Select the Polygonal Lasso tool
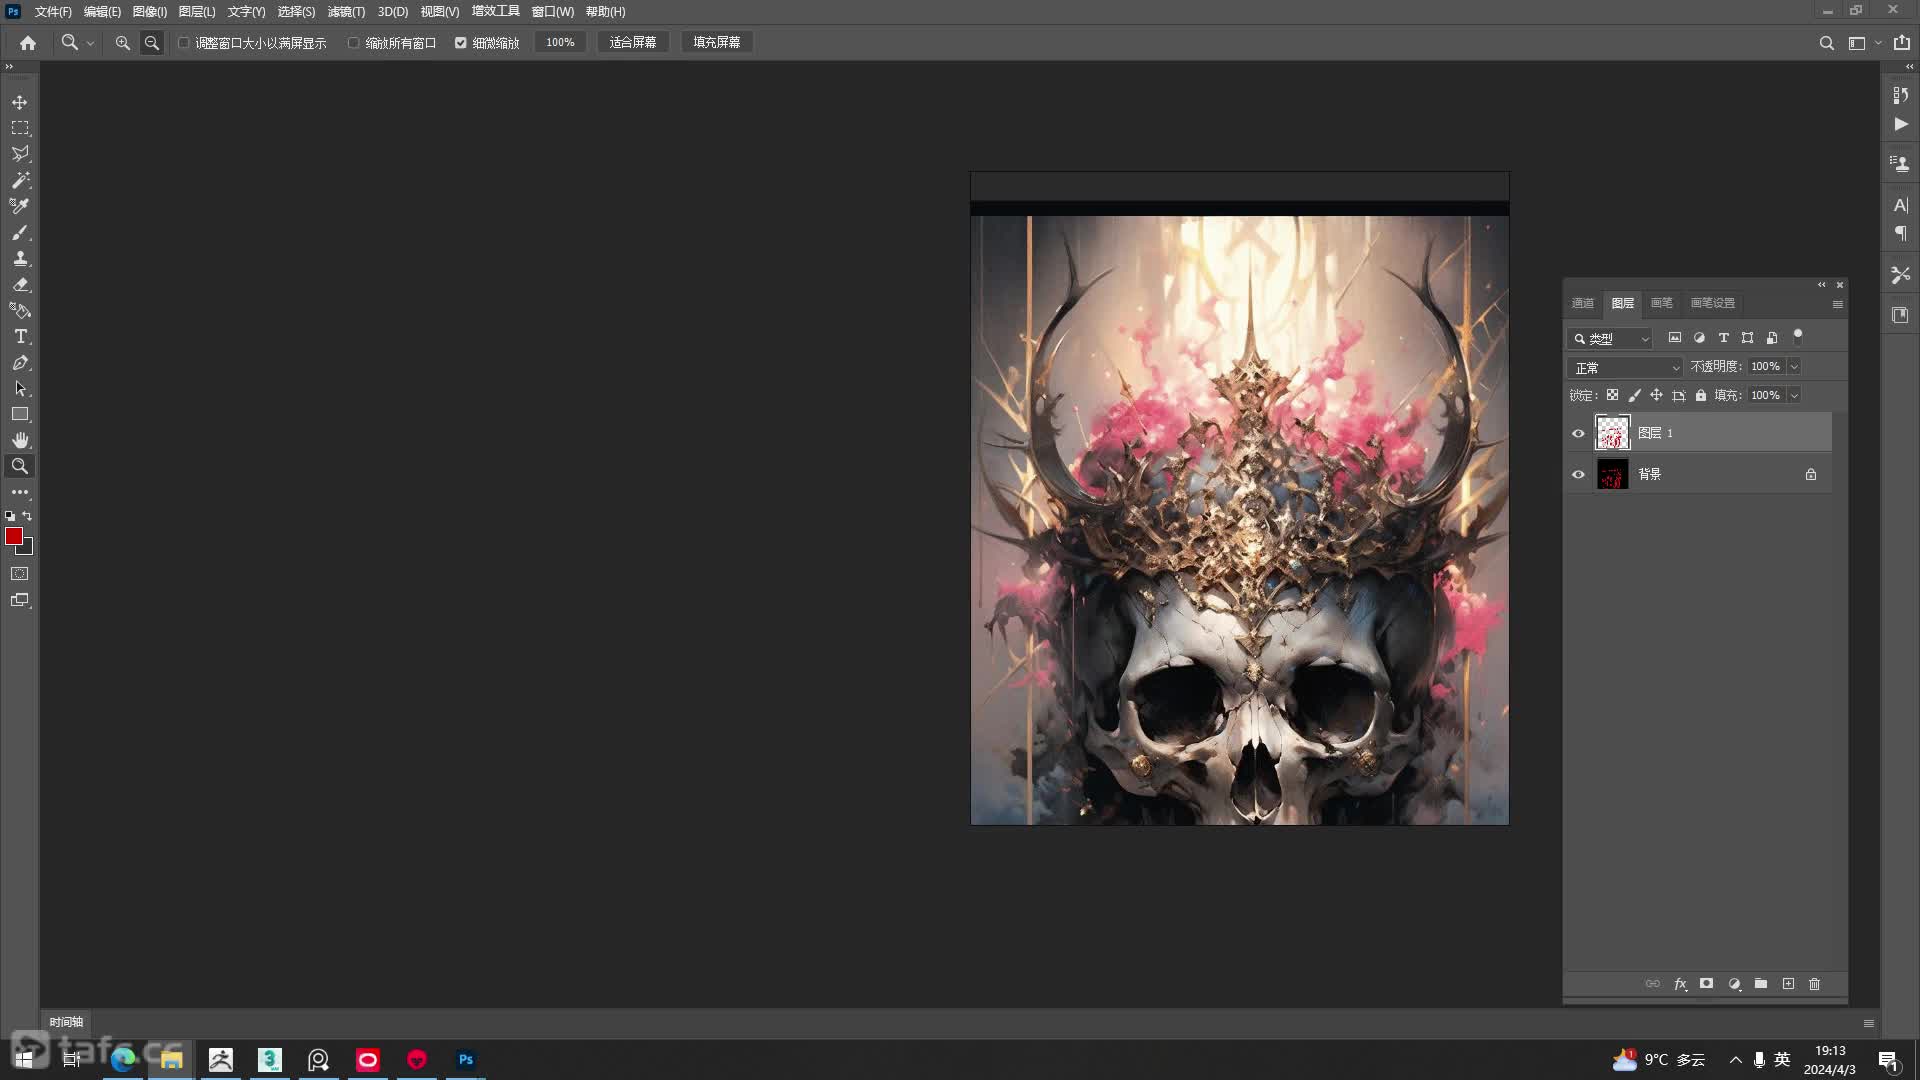 [x=20, y=154]
